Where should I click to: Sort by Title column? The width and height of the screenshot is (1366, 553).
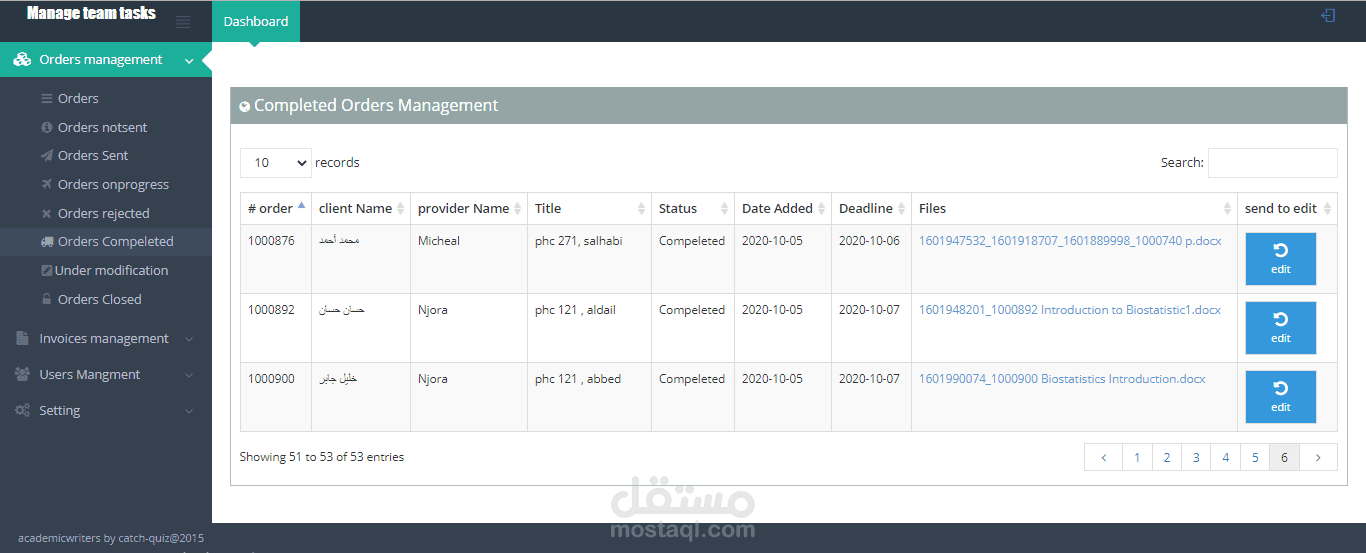590,208
